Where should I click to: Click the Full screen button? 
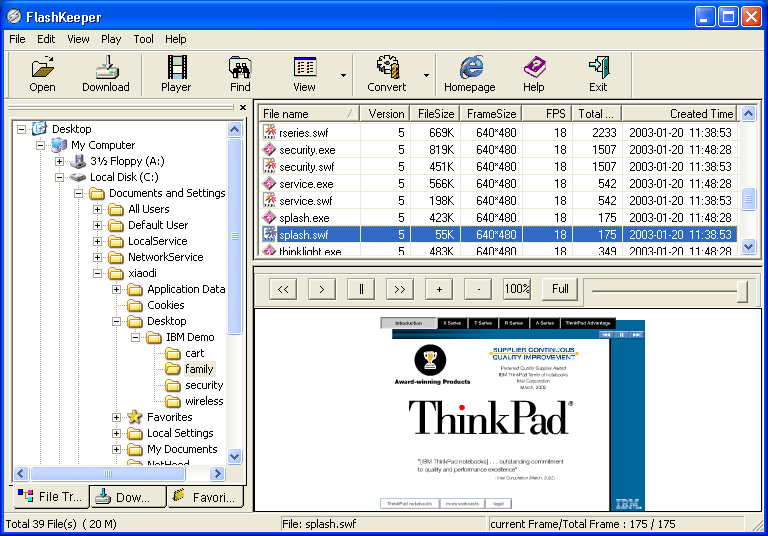pyautogui.click(x=560, y=289)
